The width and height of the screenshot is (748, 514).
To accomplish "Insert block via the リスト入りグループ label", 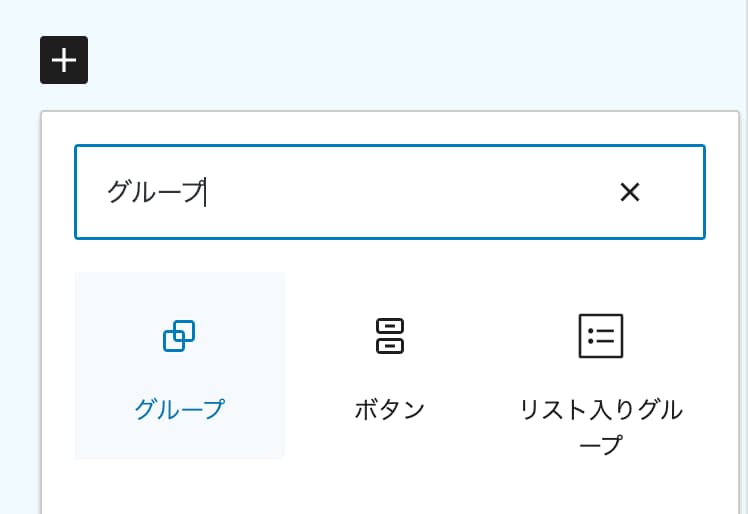I will pos(601,427).
